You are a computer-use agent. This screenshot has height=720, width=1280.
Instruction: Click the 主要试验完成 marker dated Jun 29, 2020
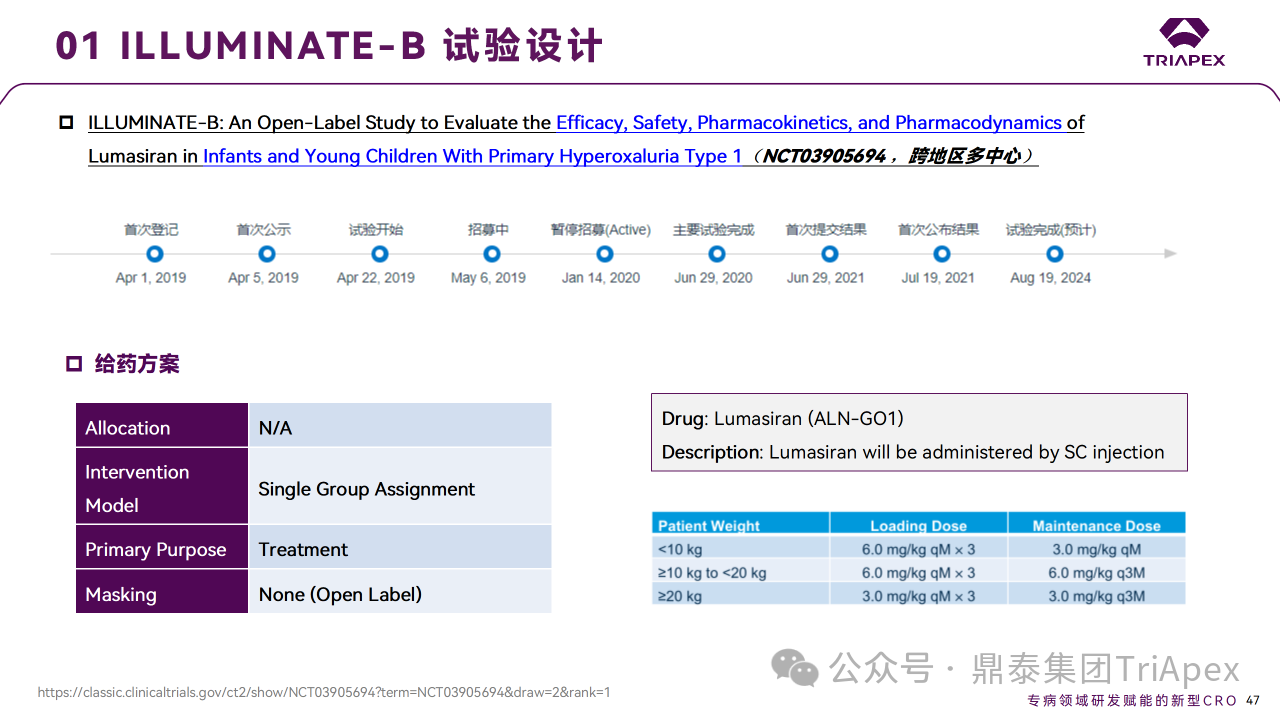[x=715, y=254]
